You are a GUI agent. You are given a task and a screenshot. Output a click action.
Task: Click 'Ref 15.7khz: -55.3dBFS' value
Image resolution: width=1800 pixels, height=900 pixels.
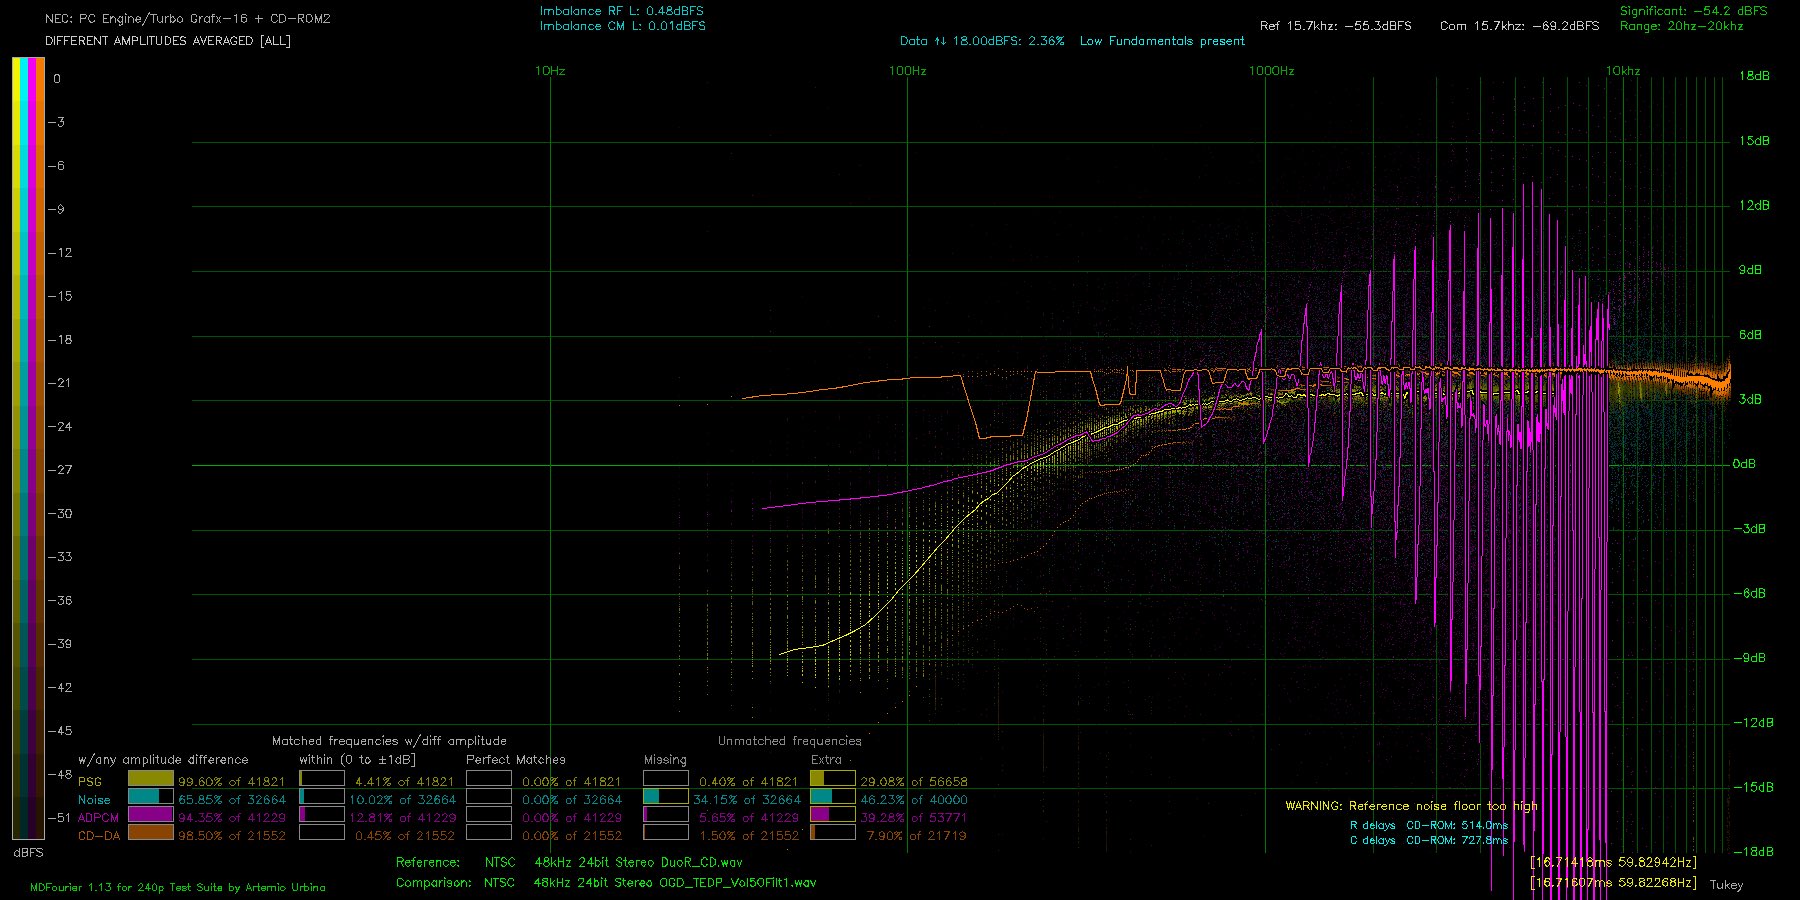pyautogui.click(x=1336, y=26)
